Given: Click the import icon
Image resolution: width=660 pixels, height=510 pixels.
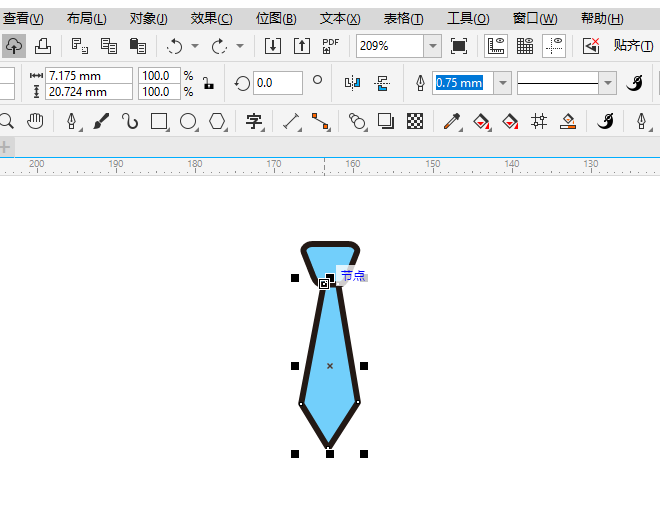Looking at the screenshot, I should tap(273, 46).
